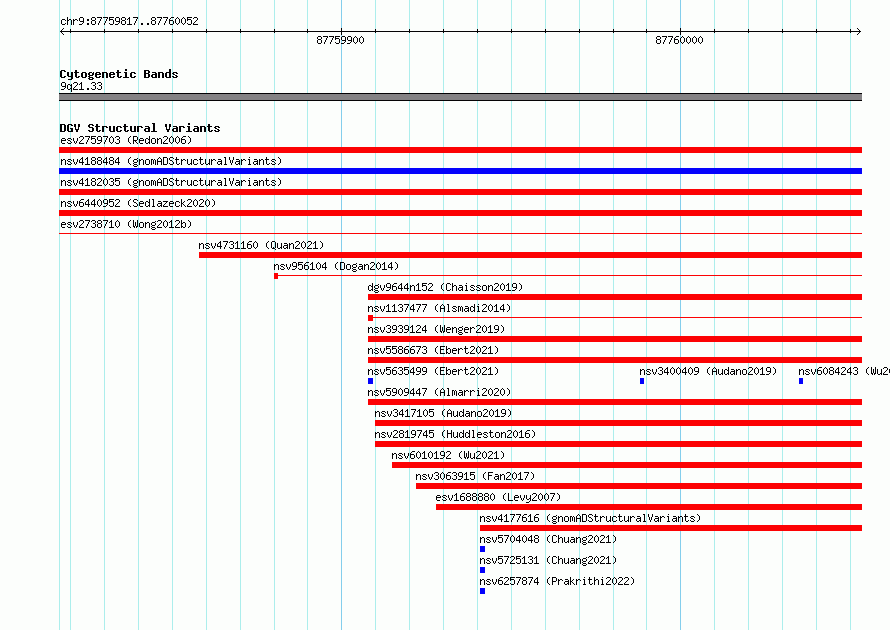Open the nsv5725131 (Chuang2021) variant
Screen dimensions: 890x630
(548, 560)
